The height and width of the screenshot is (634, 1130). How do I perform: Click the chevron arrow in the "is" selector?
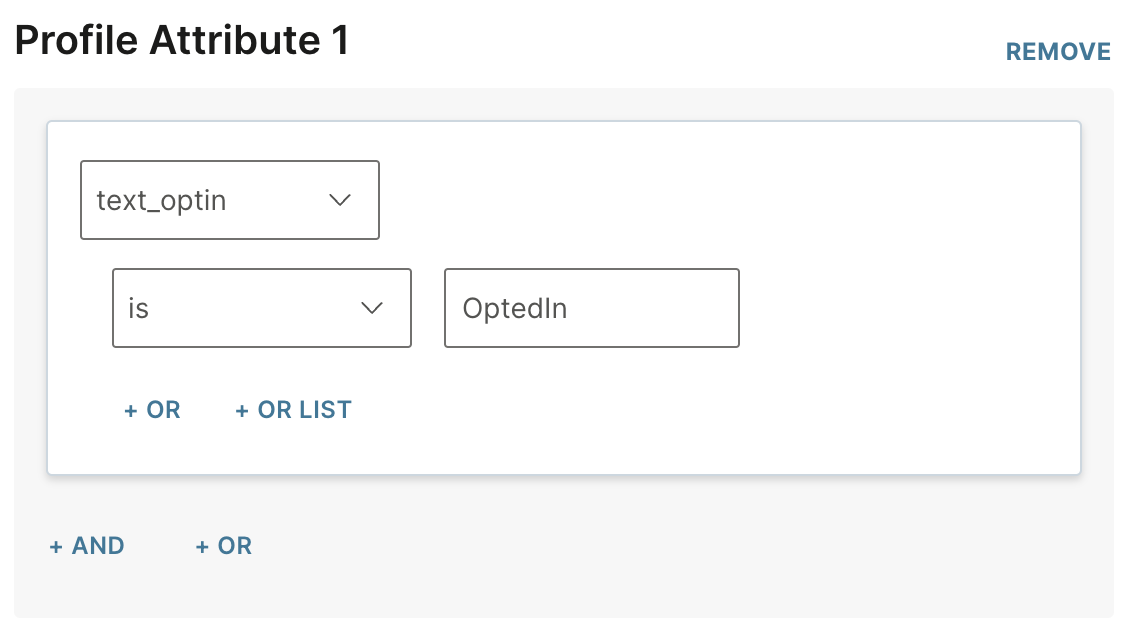[x=372, y=308]
